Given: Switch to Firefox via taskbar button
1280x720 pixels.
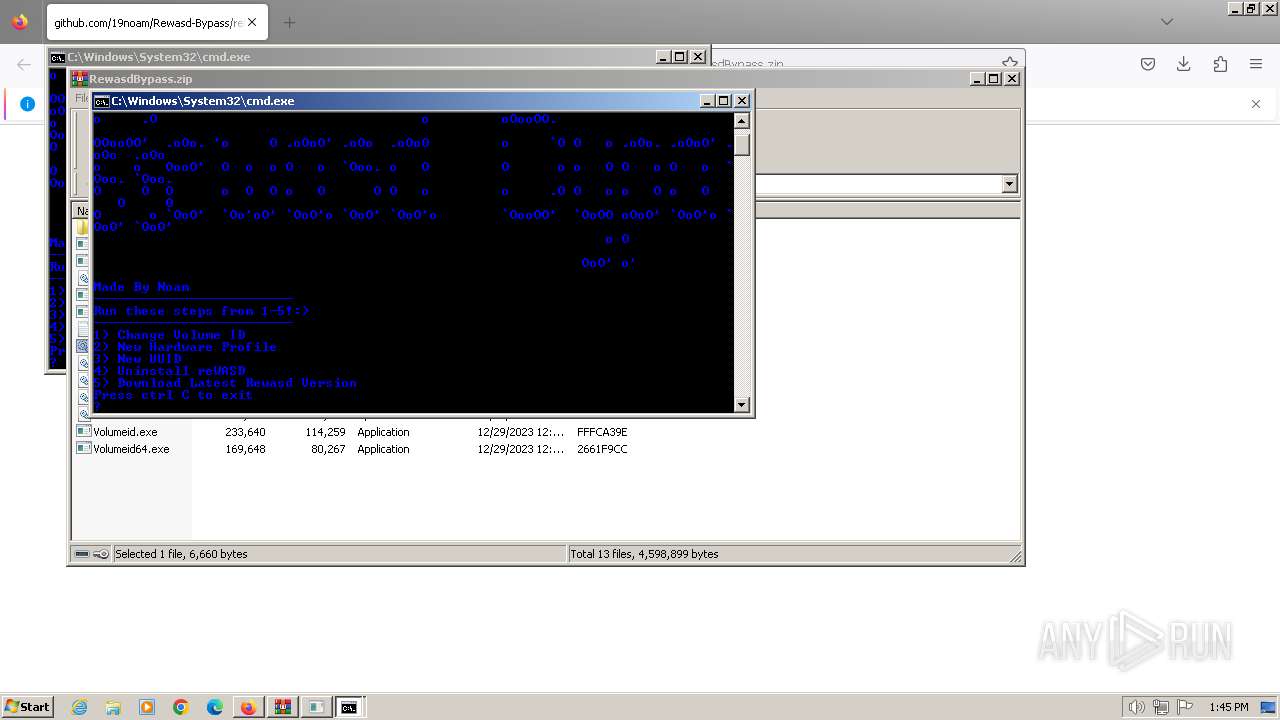Looking at the screenshot, I should (248, 707).
